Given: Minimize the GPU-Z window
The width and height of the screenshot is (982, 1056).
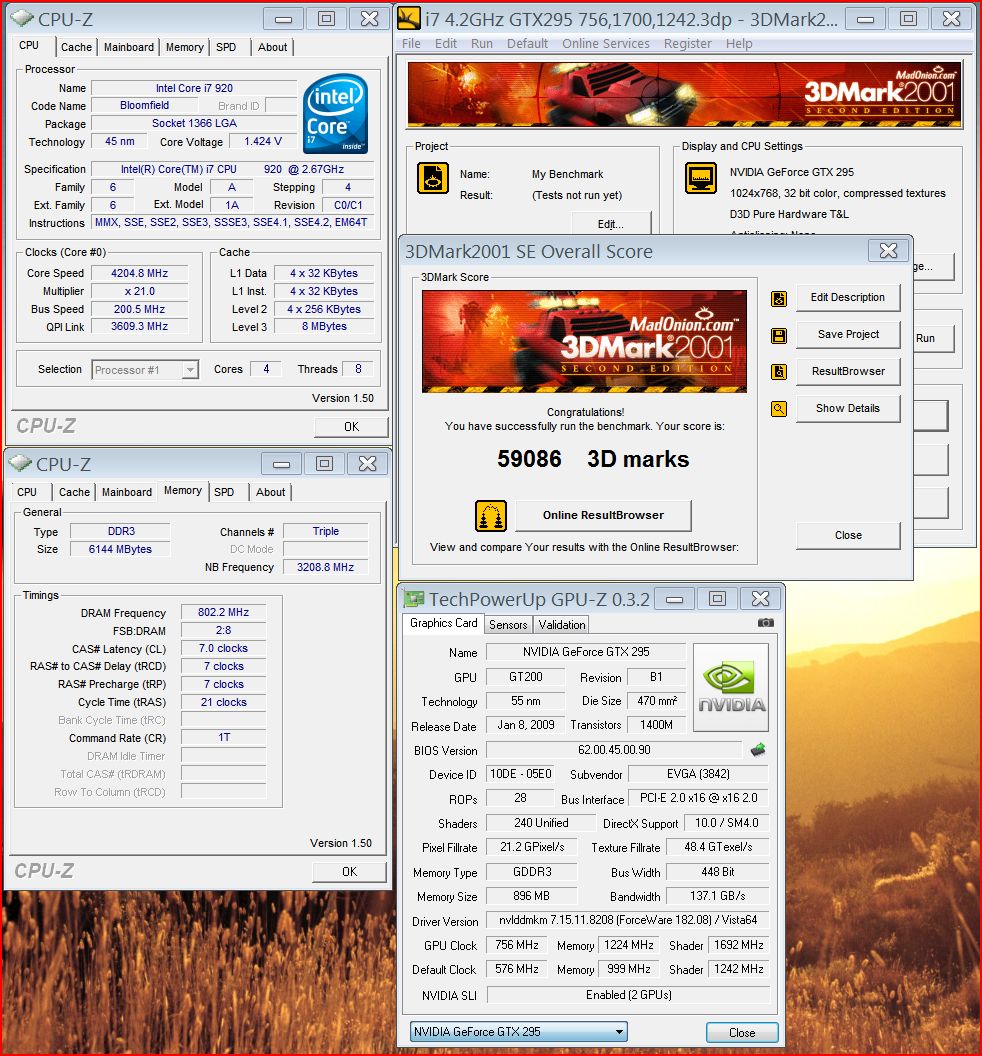Looking at the screenshot, I should [x=674, y=599].
